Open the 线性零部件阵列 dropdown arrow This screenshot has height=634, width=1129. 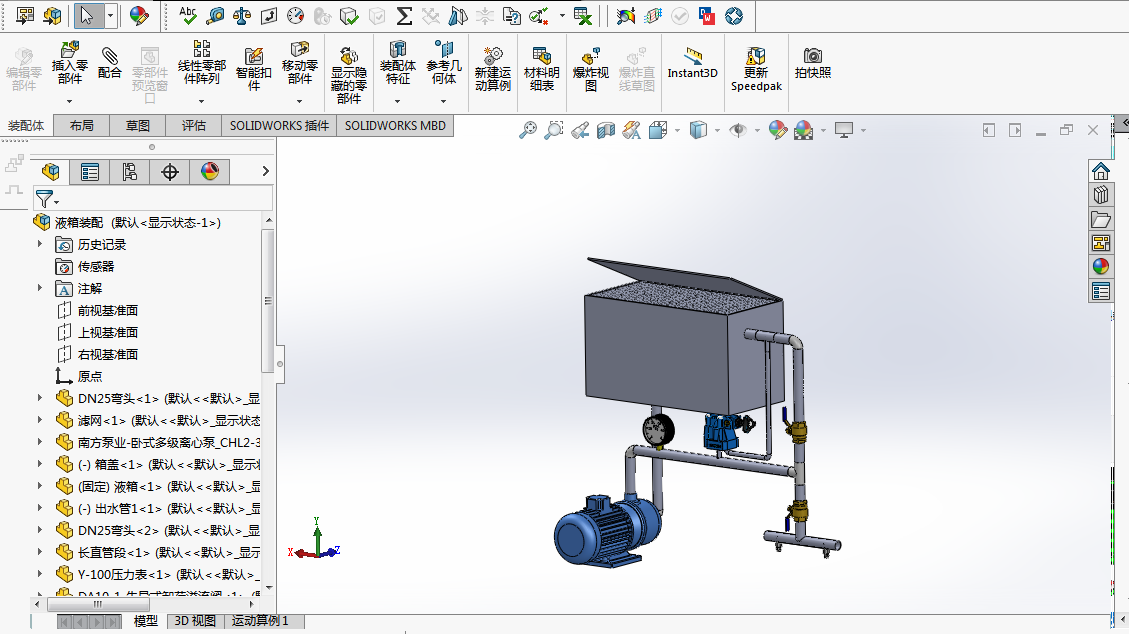click(201, 101)
